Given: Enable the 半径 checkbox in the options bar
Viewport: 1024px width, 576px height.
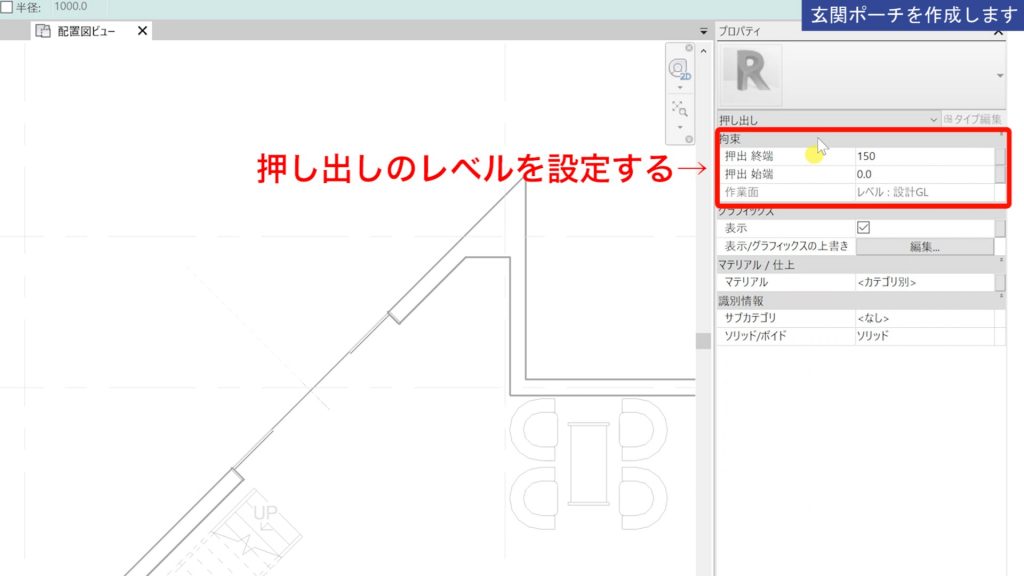Looking at the screenshot, I should 8,7.
